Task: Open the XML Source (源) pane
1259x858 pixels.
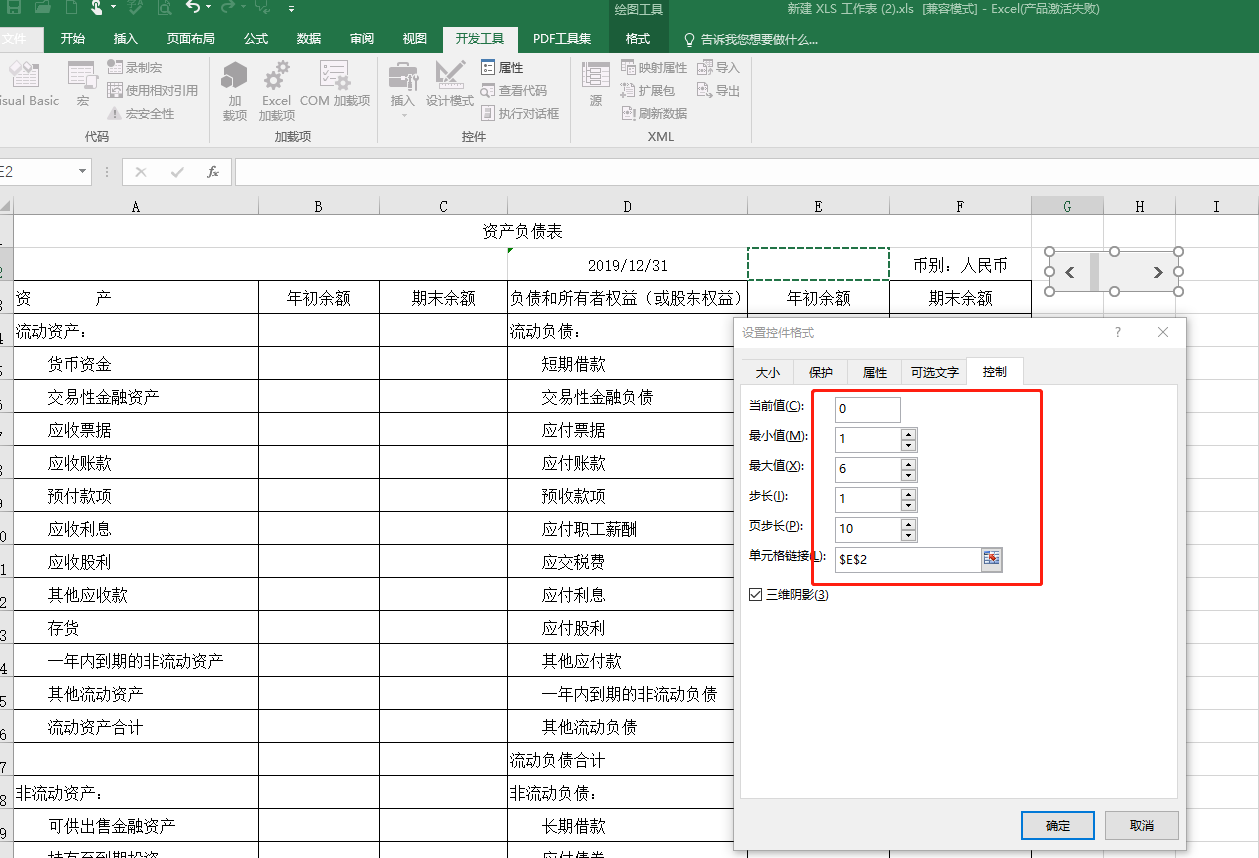Action: tap(596, 84)
